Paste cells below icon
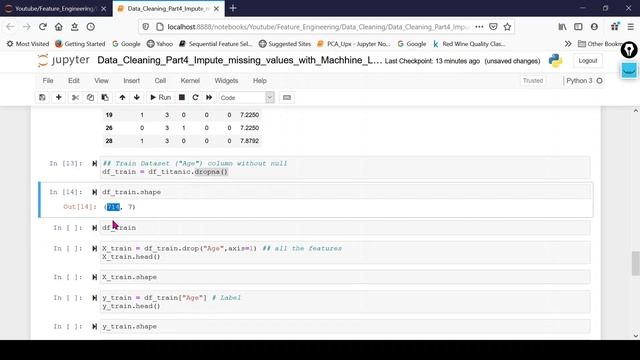 [105, 98]
